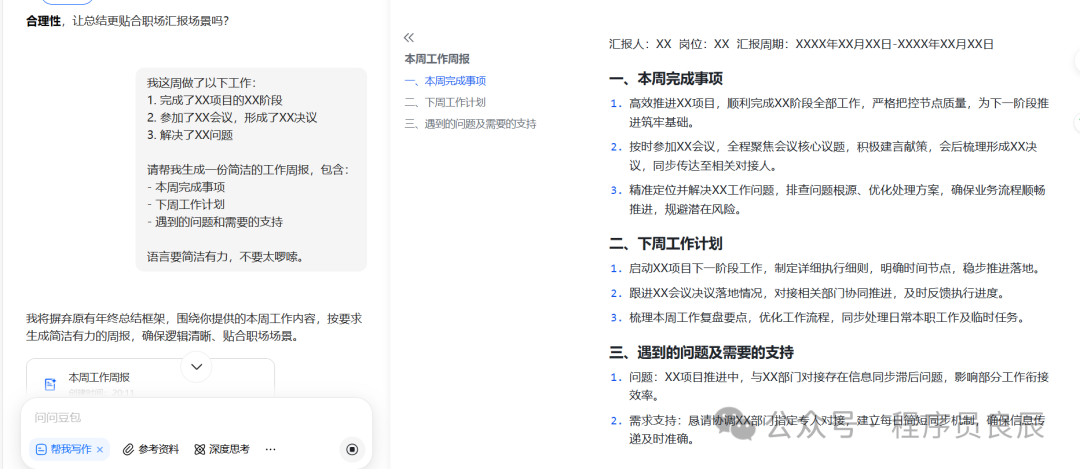1080x469 pixels.
Task: Click the user message bubble 我这周做了以下工作
Action: tap(251, 169)
